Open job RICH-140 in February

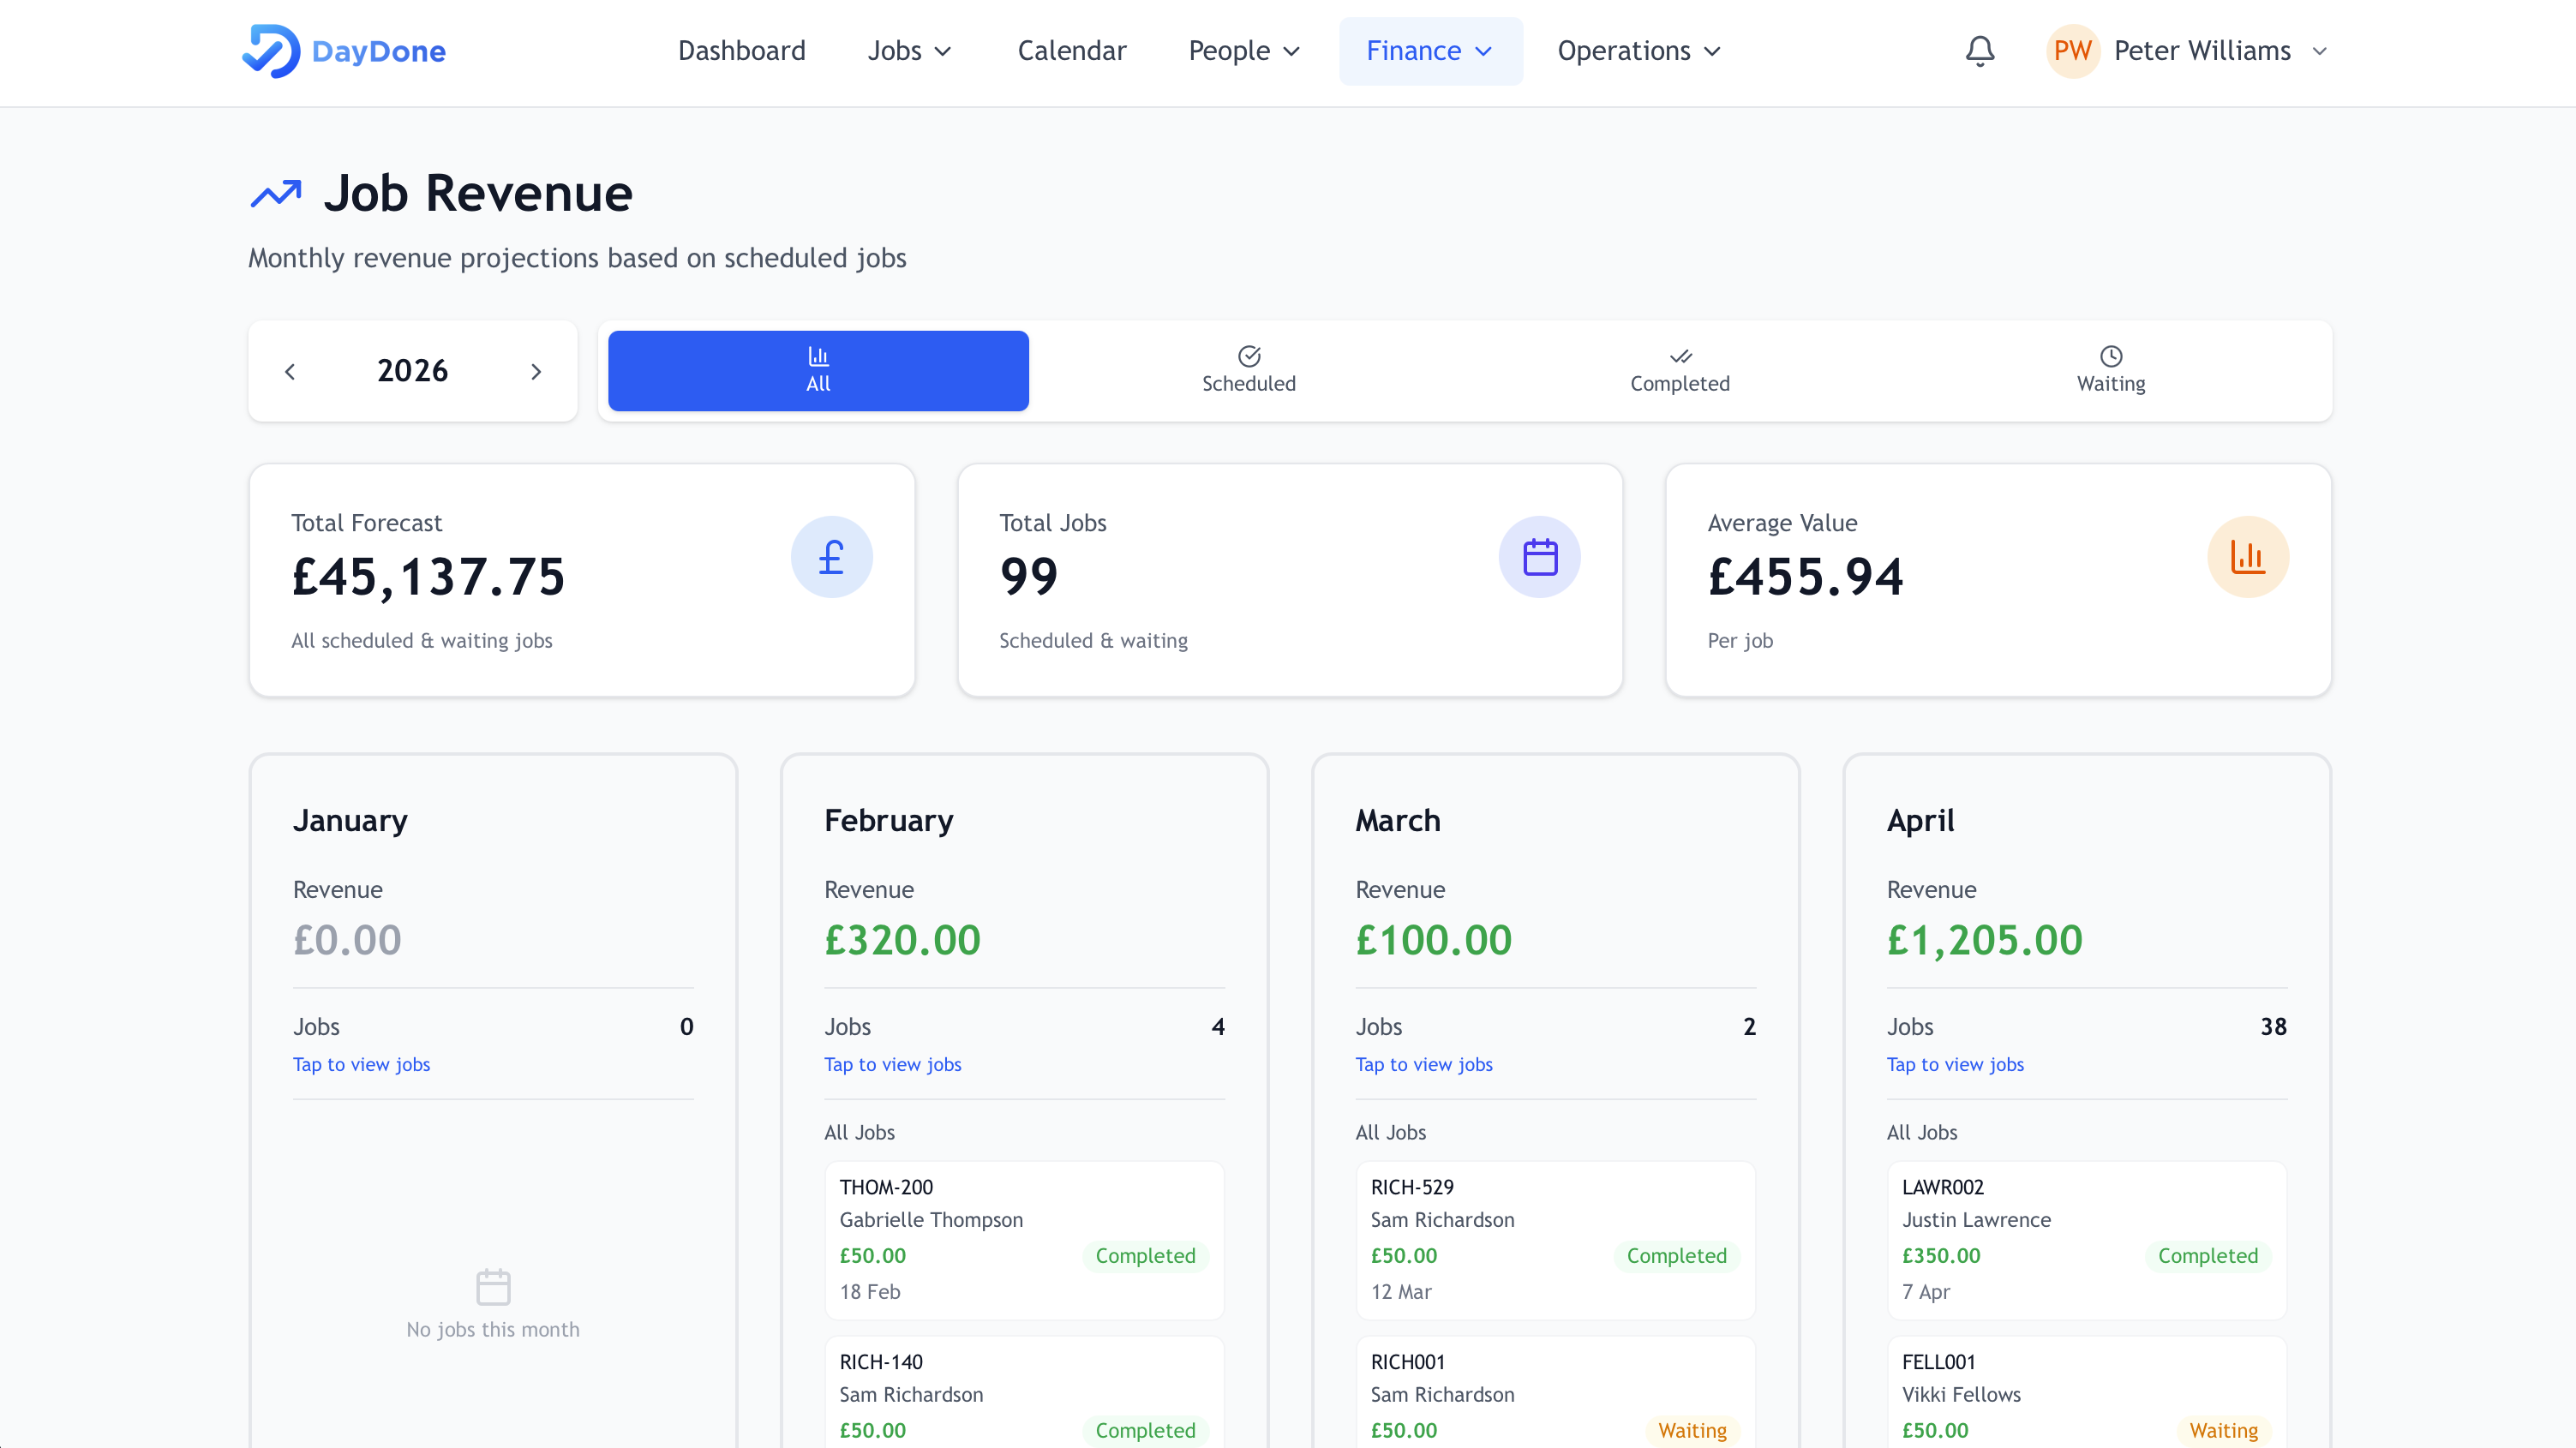click(x=1024, y=1392)
